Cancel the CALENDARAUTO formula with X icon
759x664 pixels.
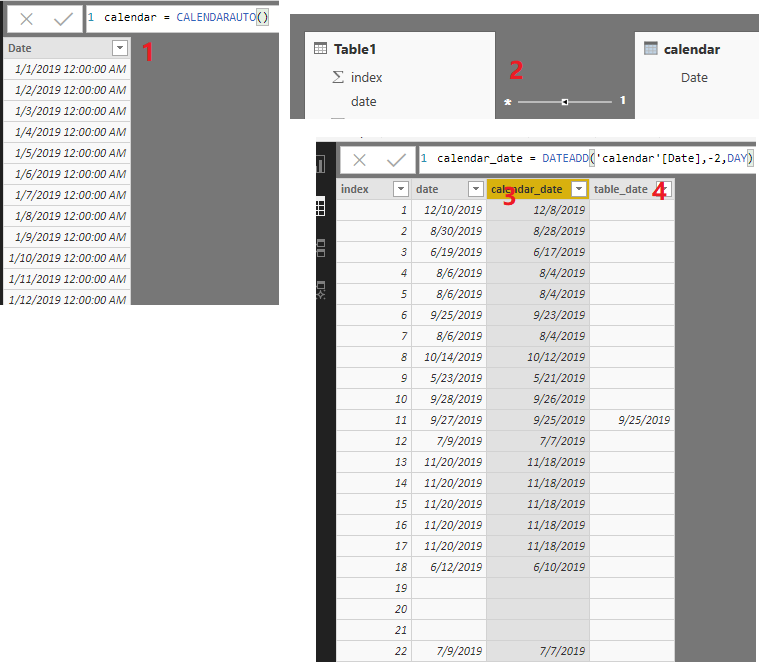[x=27, y=19]
